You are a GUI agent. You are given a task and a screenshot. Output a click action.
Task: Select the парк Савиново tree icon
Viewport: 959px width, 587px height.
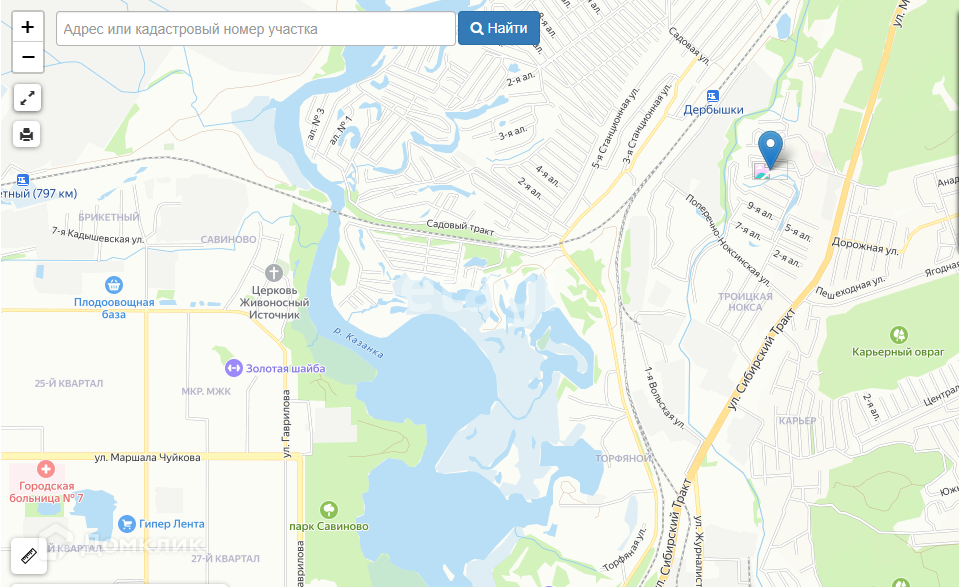[328, 509]
